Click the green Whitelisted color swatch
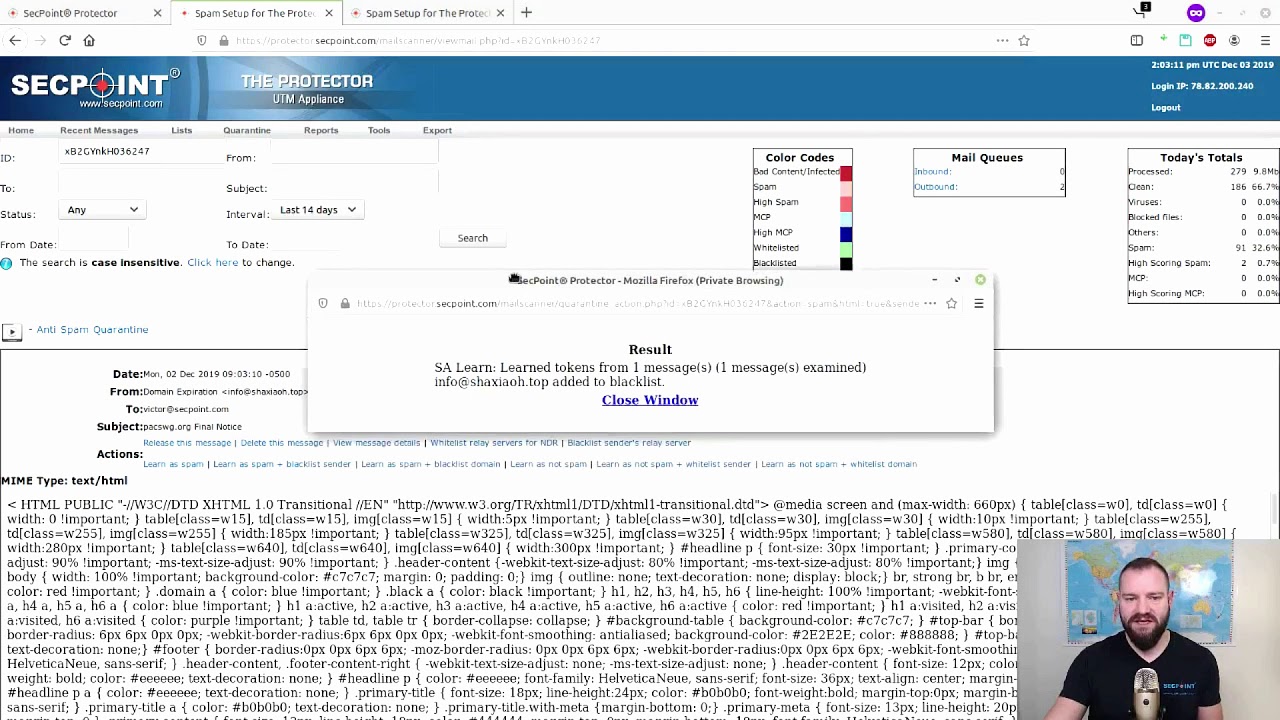 coord(846,248)
